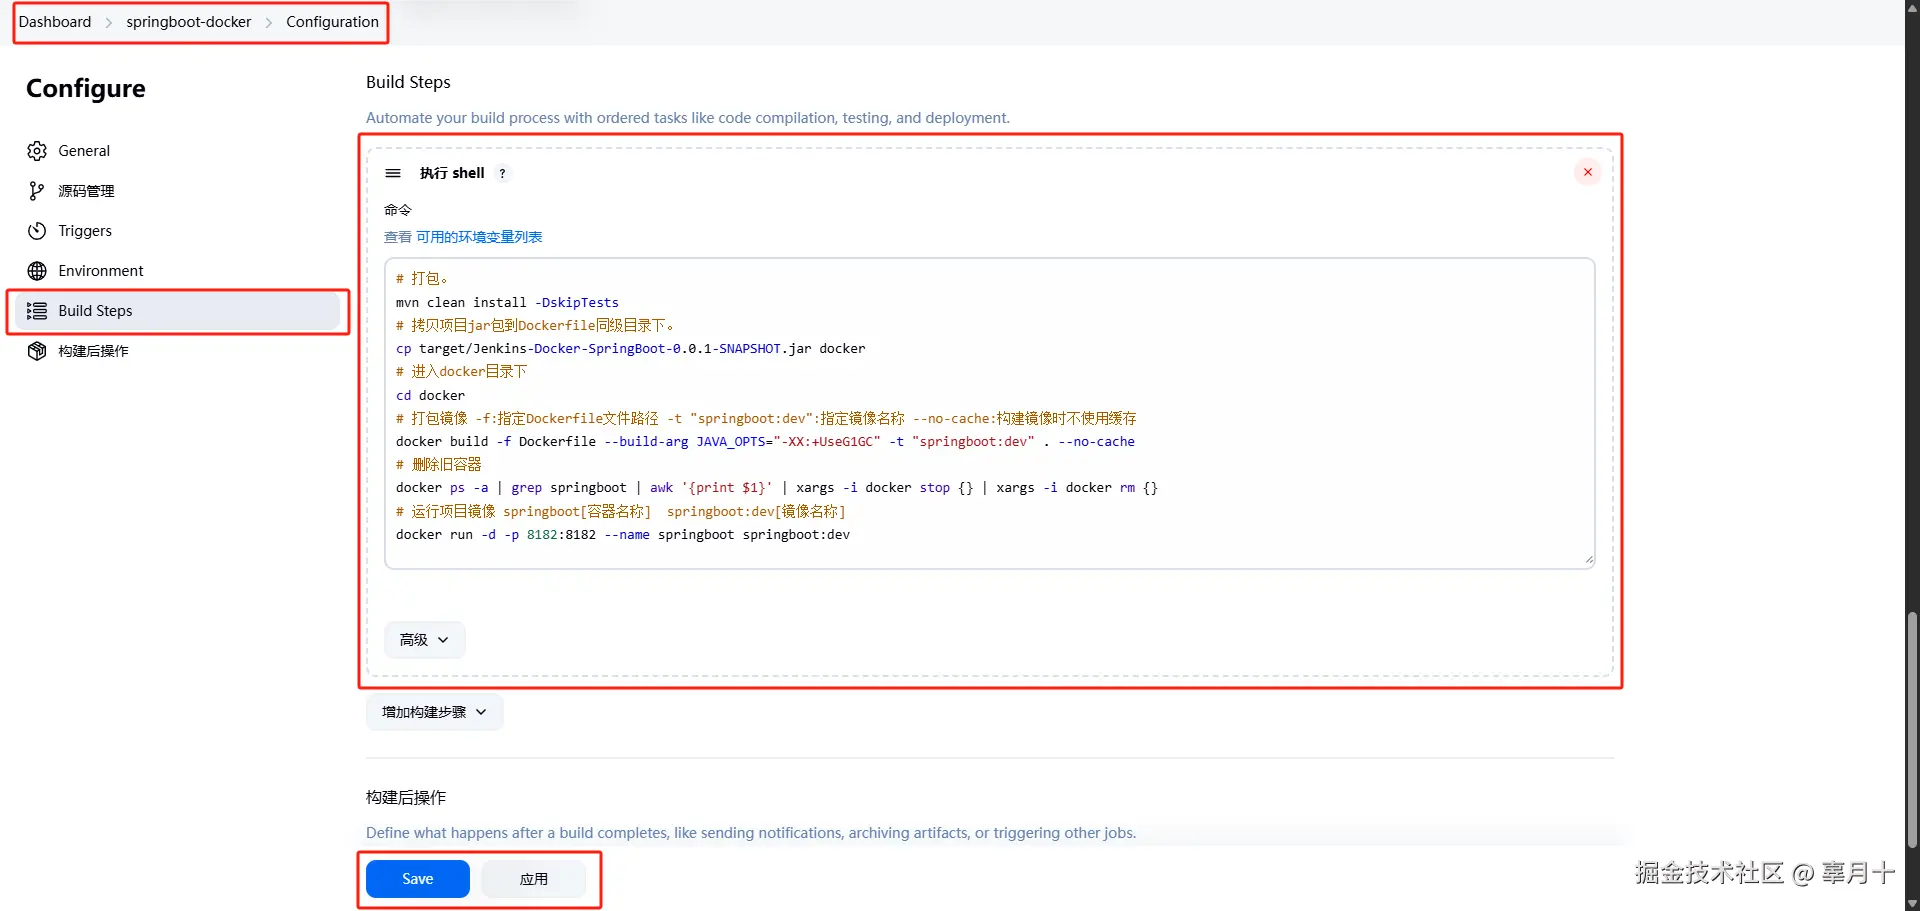1920x911 pixels.
Task: Click the '# 删除旧容器' comment line
Action: pyautogui.click(x=439, y=464)
